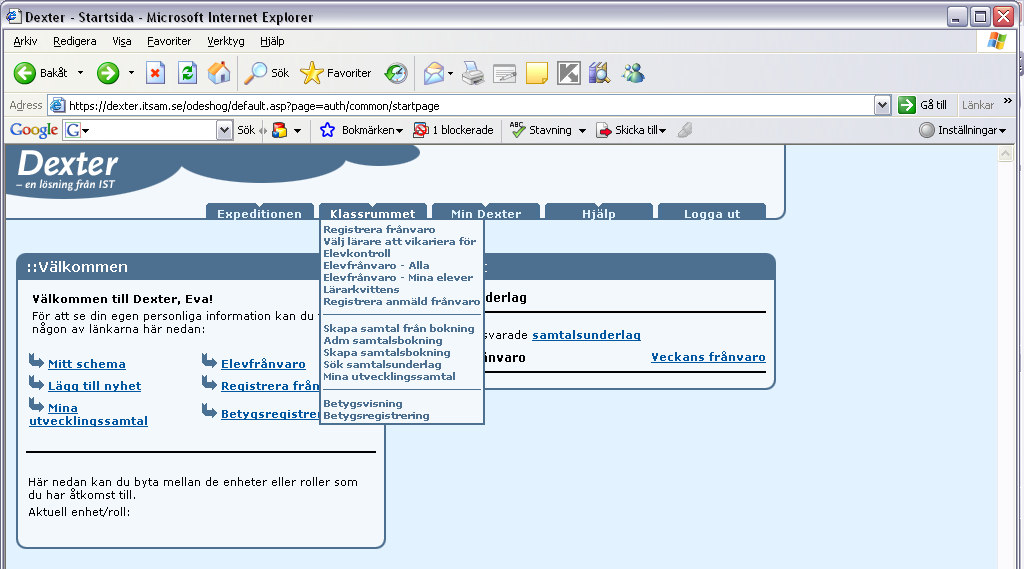The image size is (1024, 569).
Task: Open the Mitt schema link
Action: pos(87,364)
